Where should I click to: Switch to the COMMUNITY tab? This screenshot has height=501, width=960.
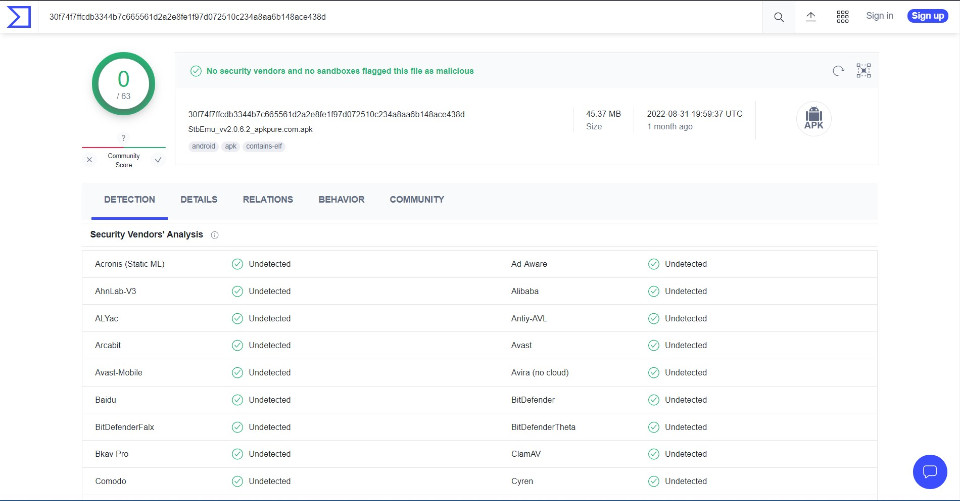coord(417,200)
